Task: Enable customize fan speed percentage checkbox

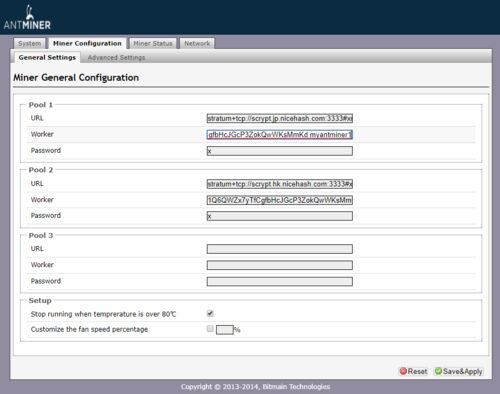Action: [210, 329]
